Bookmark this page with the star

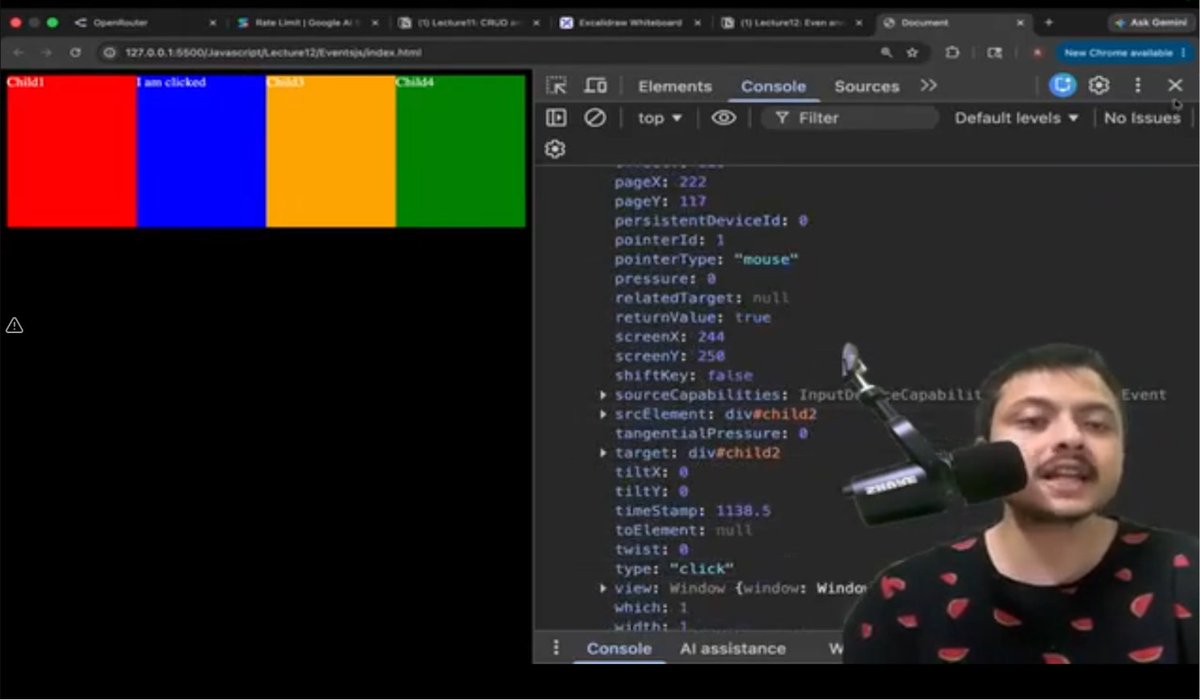point(912,52)
